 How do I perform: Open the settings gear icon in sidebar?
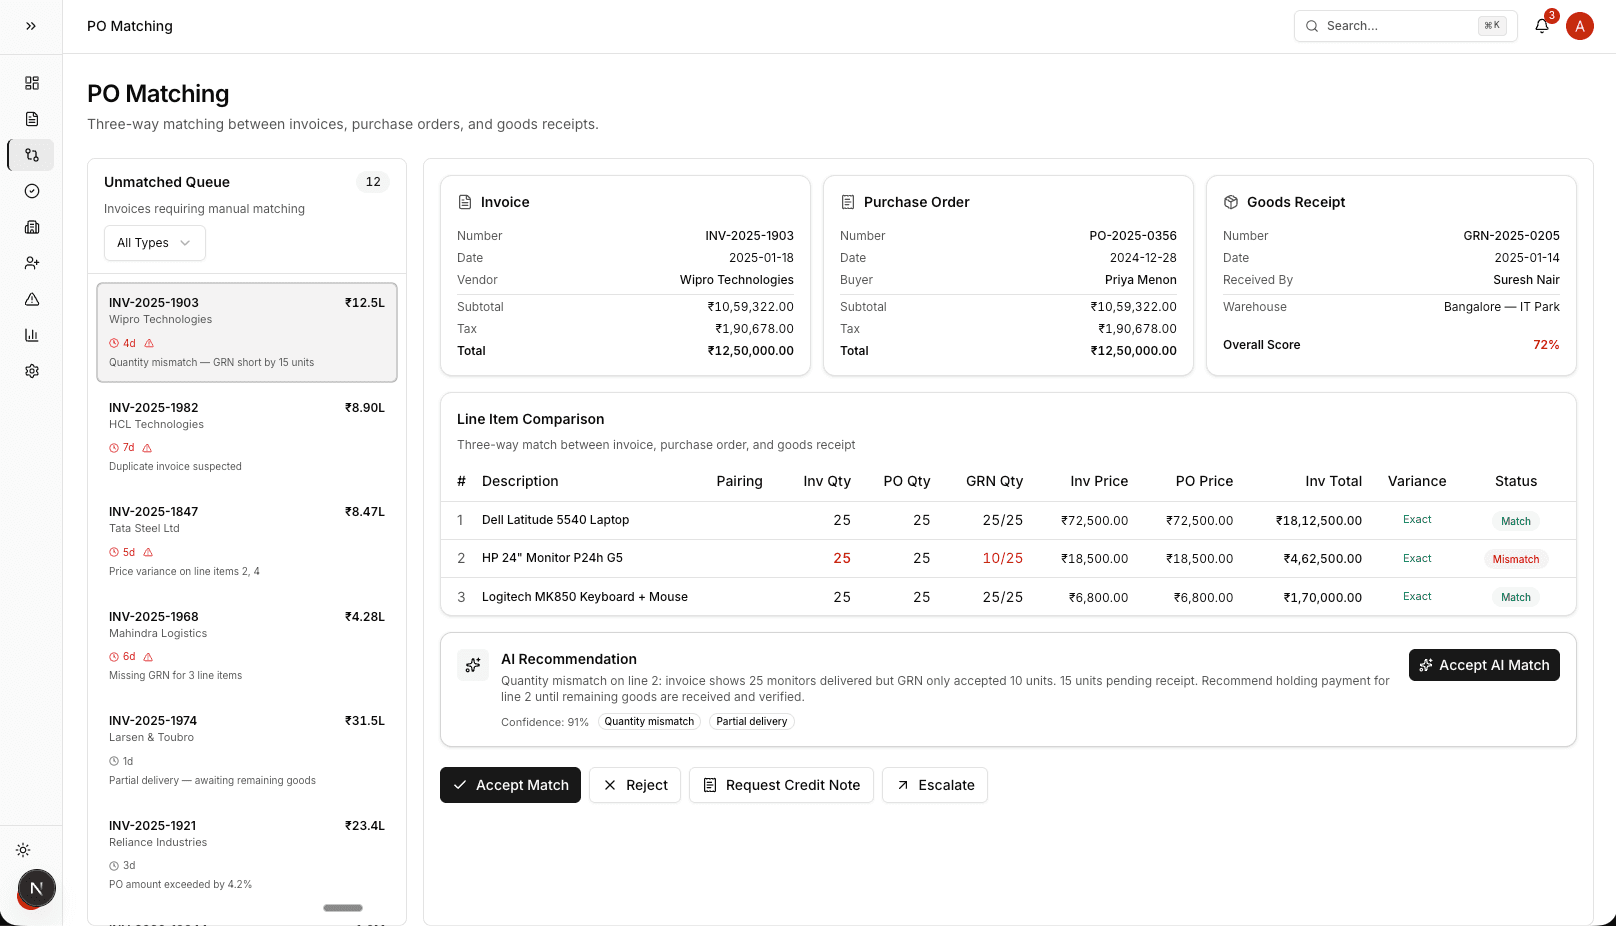coord(31,371)
